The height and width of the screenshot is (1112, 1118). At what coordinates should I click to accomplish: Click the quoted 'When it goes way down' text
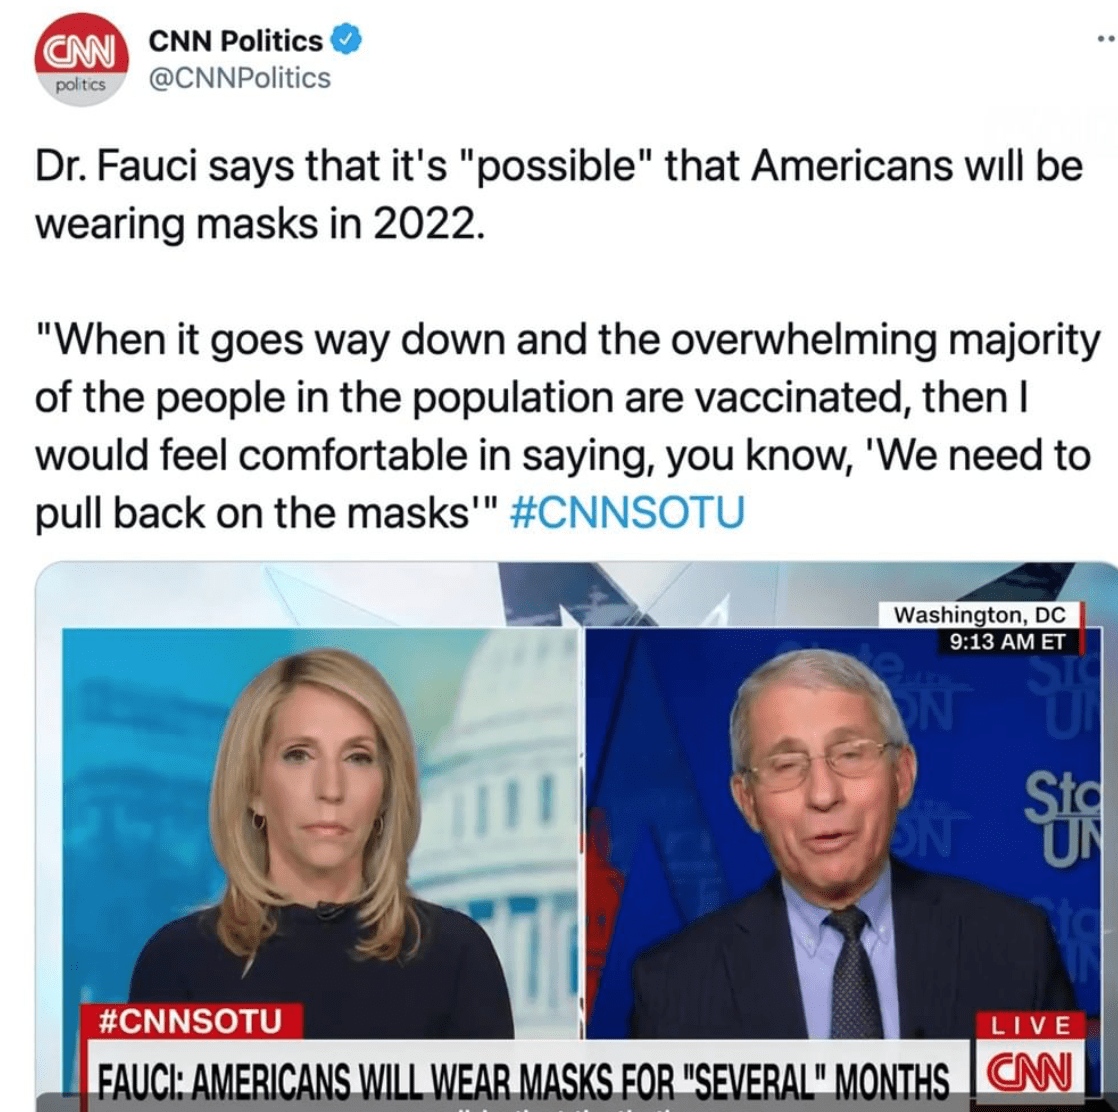click(568, 426)
